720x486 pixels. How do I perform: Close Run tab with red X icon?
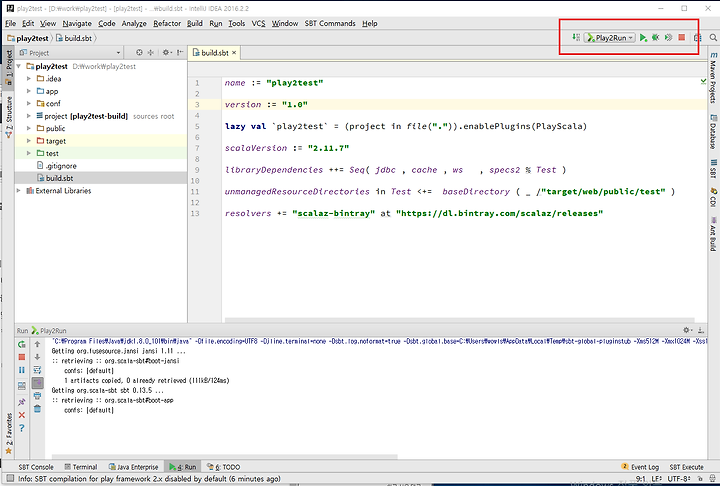coord(22,415)
